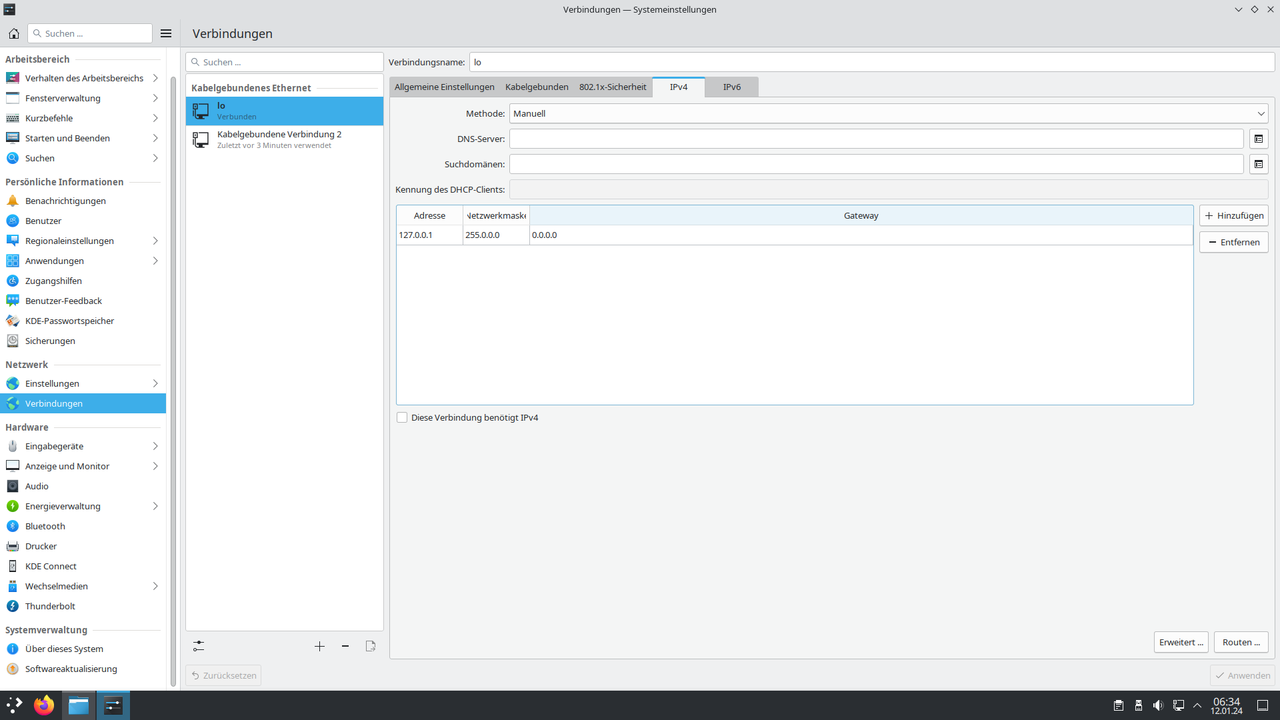Show hidden system tray icons arrow
The height and width of the screenshot is (720, 1280).
[1198, 705]
